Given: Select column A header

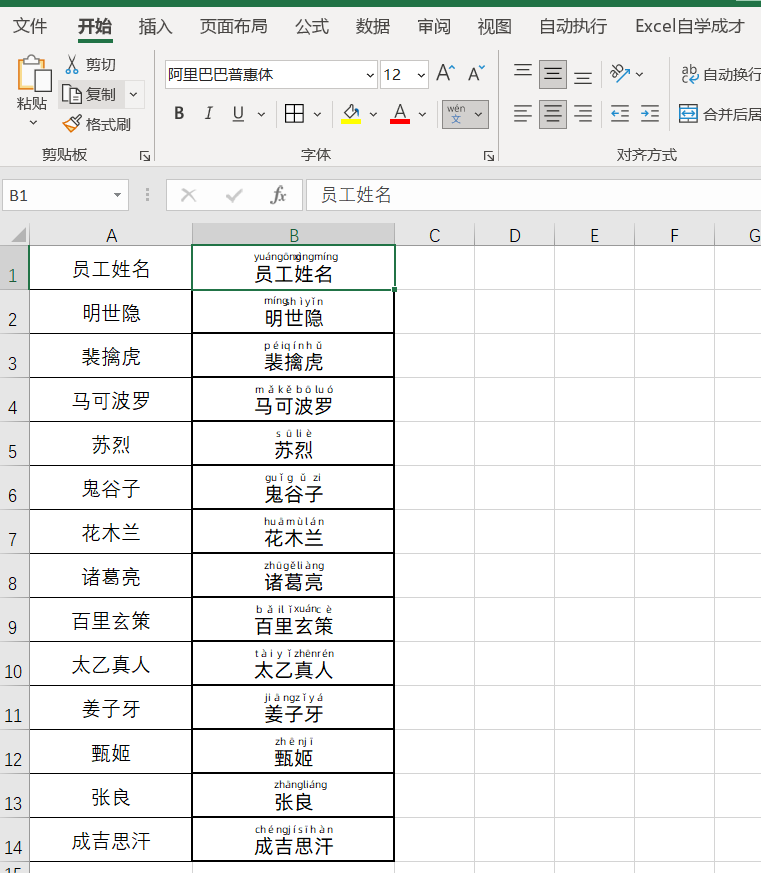Looking at the screenshot, I should pos(111,235).
